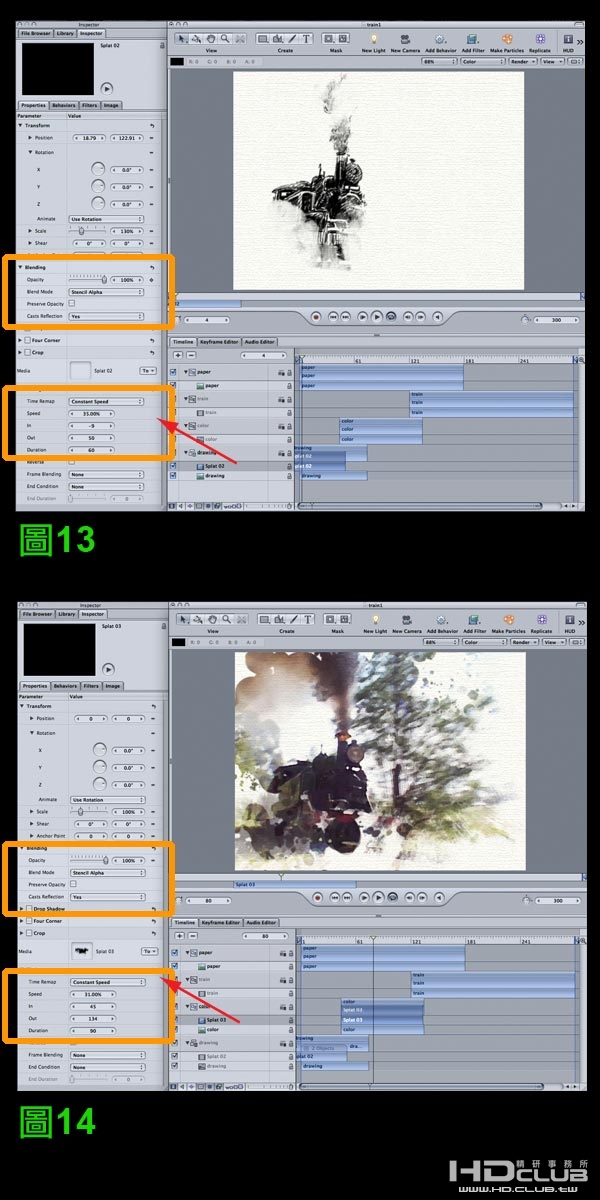Click Make Particles in Splat 02 window toolbar
The width and height of the screenshot is (600, 1200).
[508, 39]
